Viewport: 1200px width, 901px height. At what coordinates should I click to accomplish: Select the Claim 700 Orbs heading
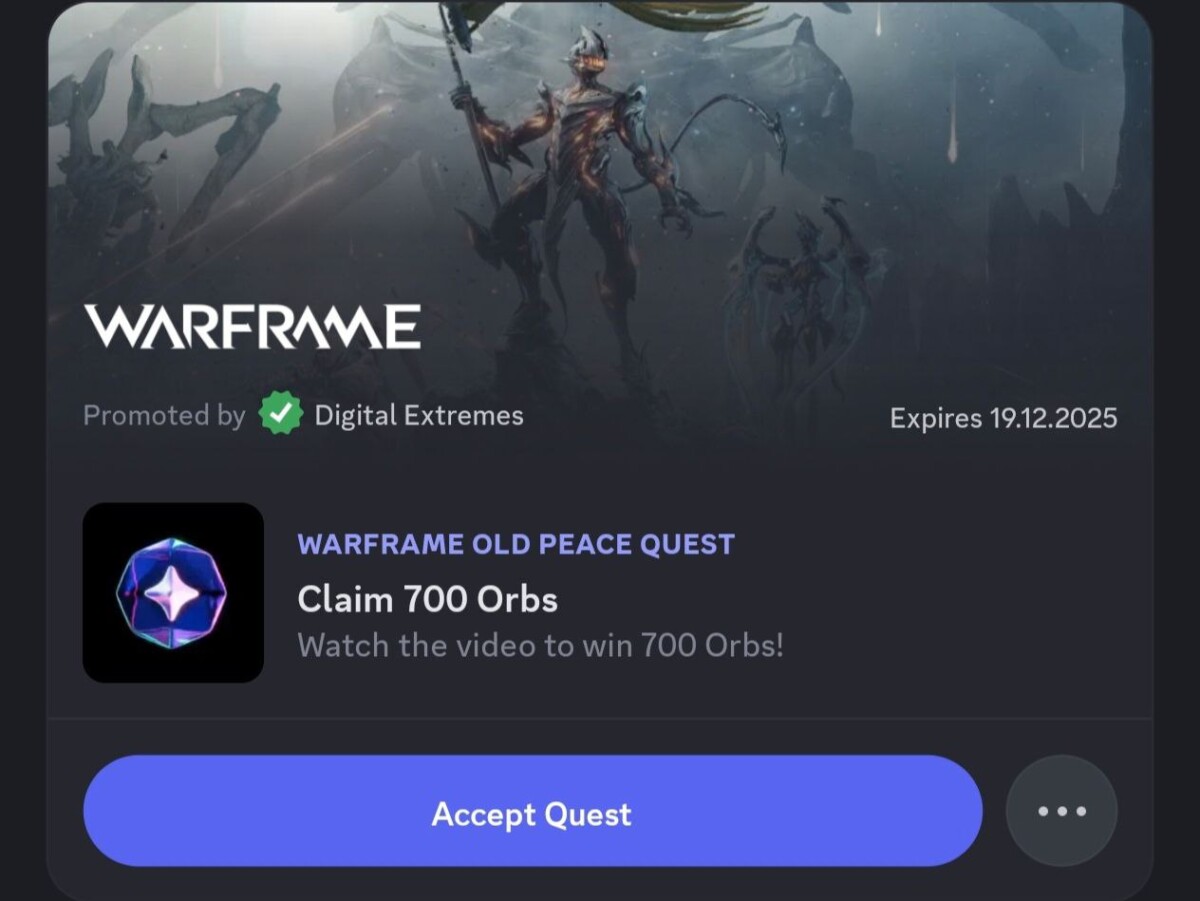428,600
